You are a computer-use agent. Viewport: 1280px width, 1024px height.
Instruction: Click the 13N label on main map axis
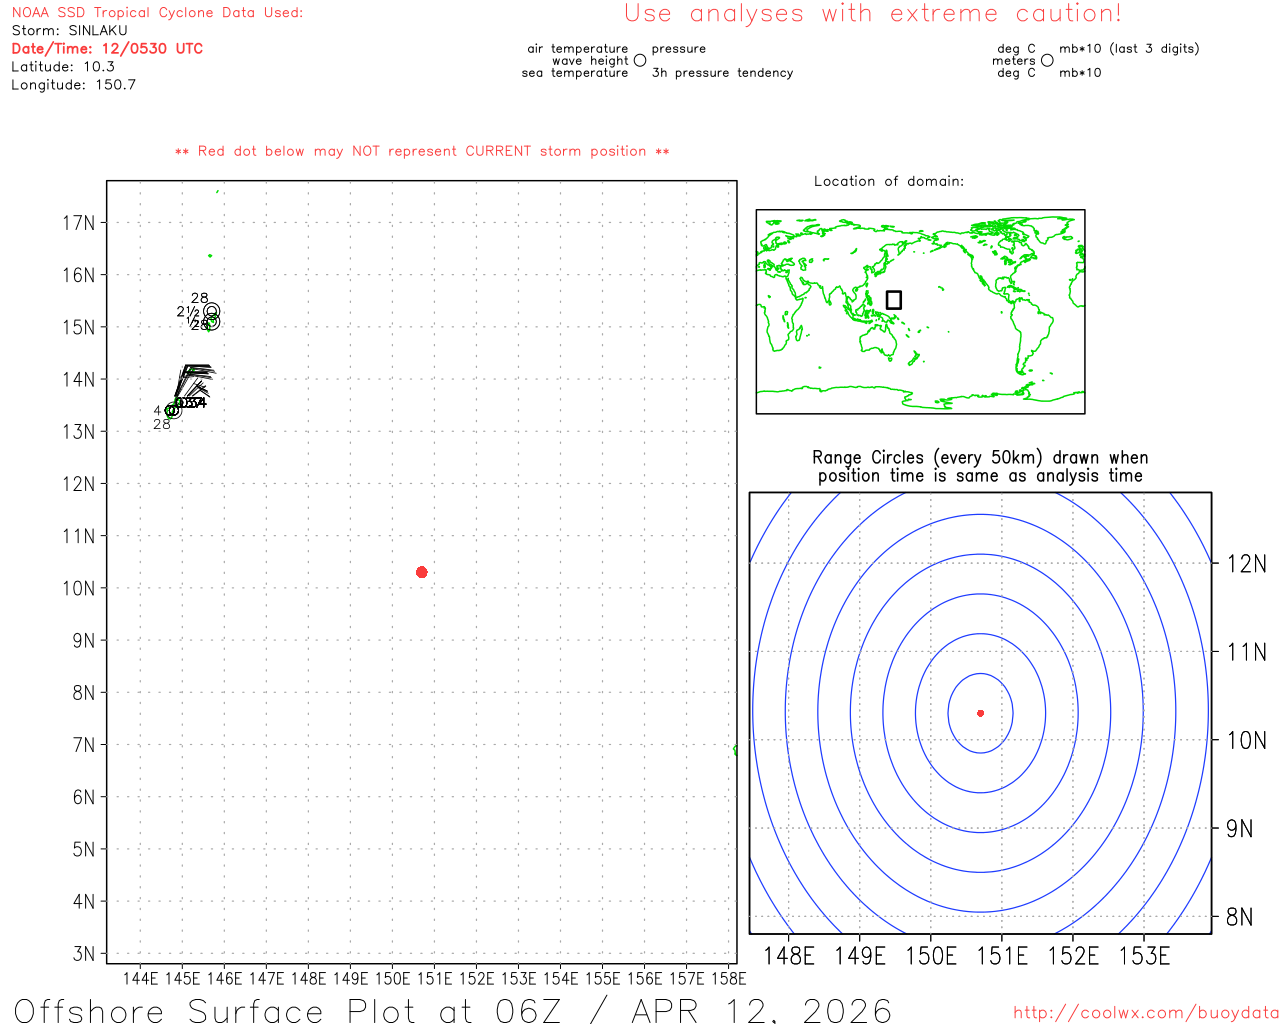click(x=79, y=432)
